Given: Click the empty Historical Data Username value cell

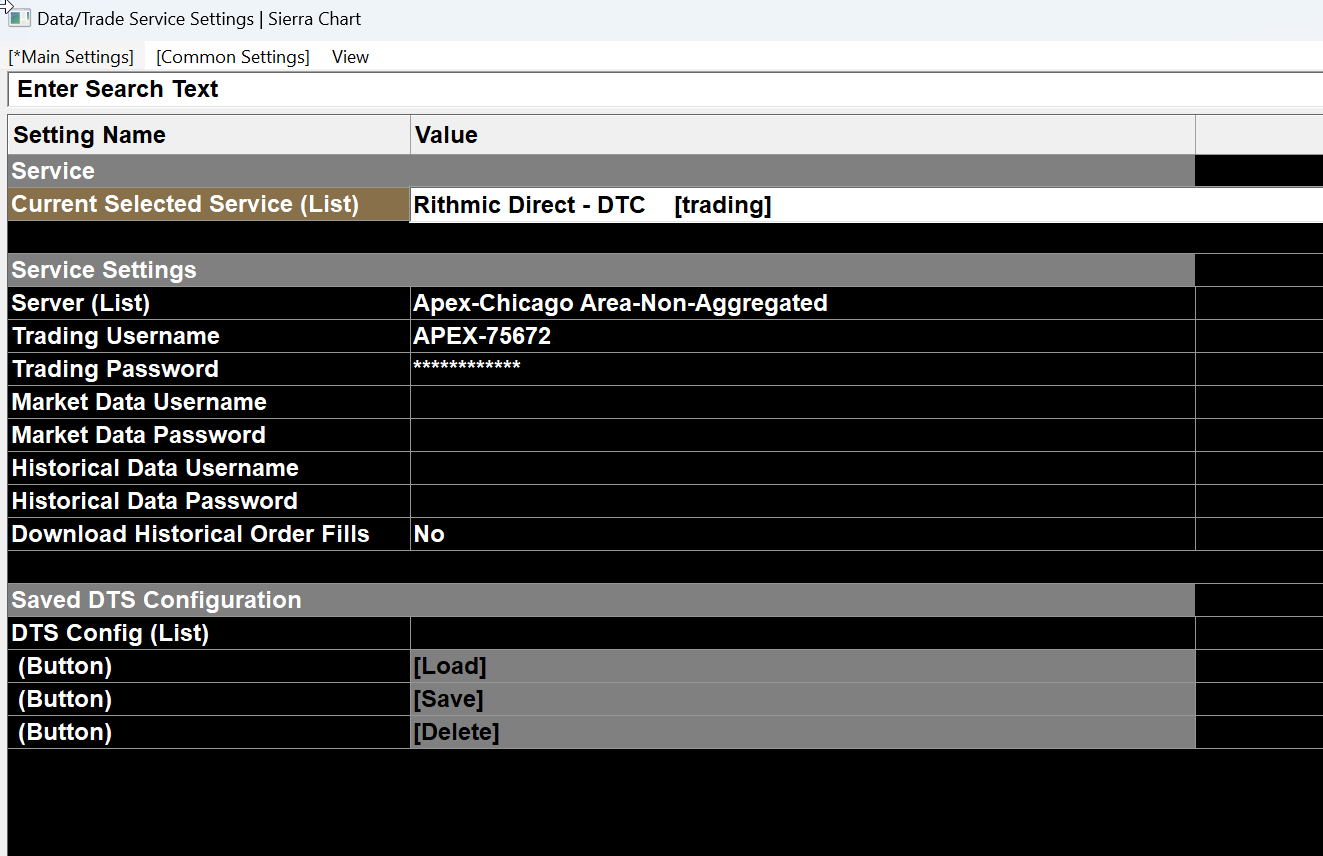Looking at the screenshot, I should click(x=802, y=468).
